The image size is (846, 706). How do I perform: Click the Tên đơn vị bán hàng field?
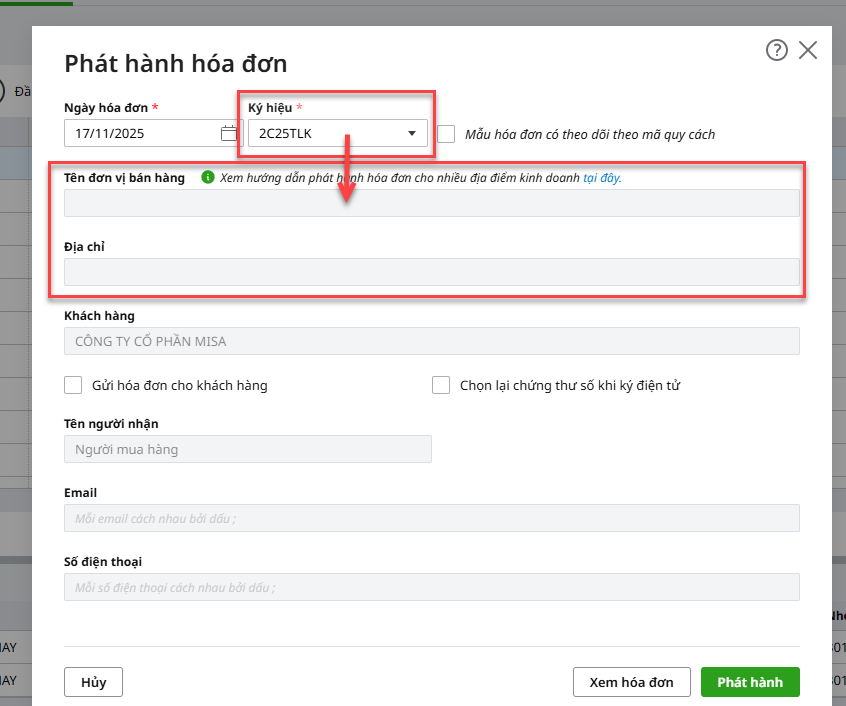431,203
